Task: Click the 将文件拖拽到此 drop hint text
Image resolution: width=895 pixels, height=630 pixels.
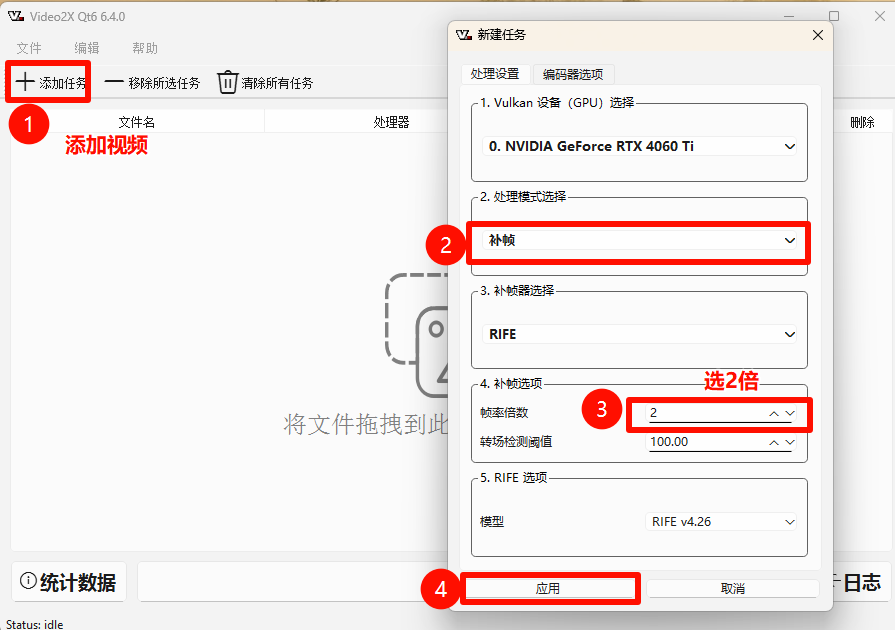Action: pos(366,425)
